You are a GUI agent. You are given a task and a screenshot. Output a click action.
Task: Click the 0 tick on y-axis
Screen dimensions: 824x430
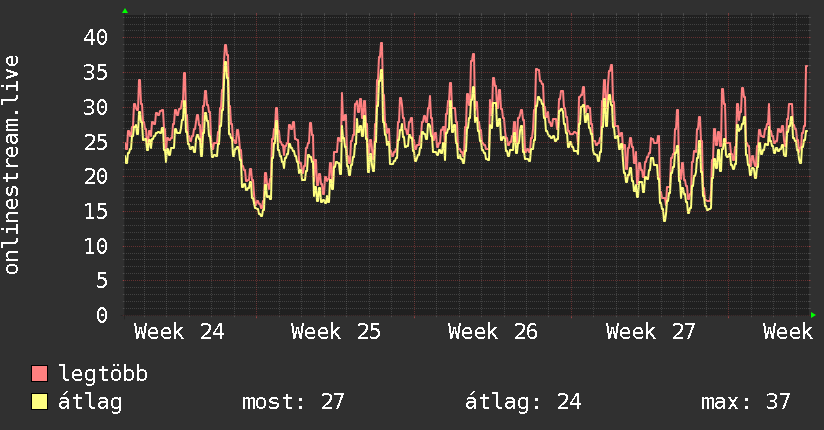pos(102,315)
